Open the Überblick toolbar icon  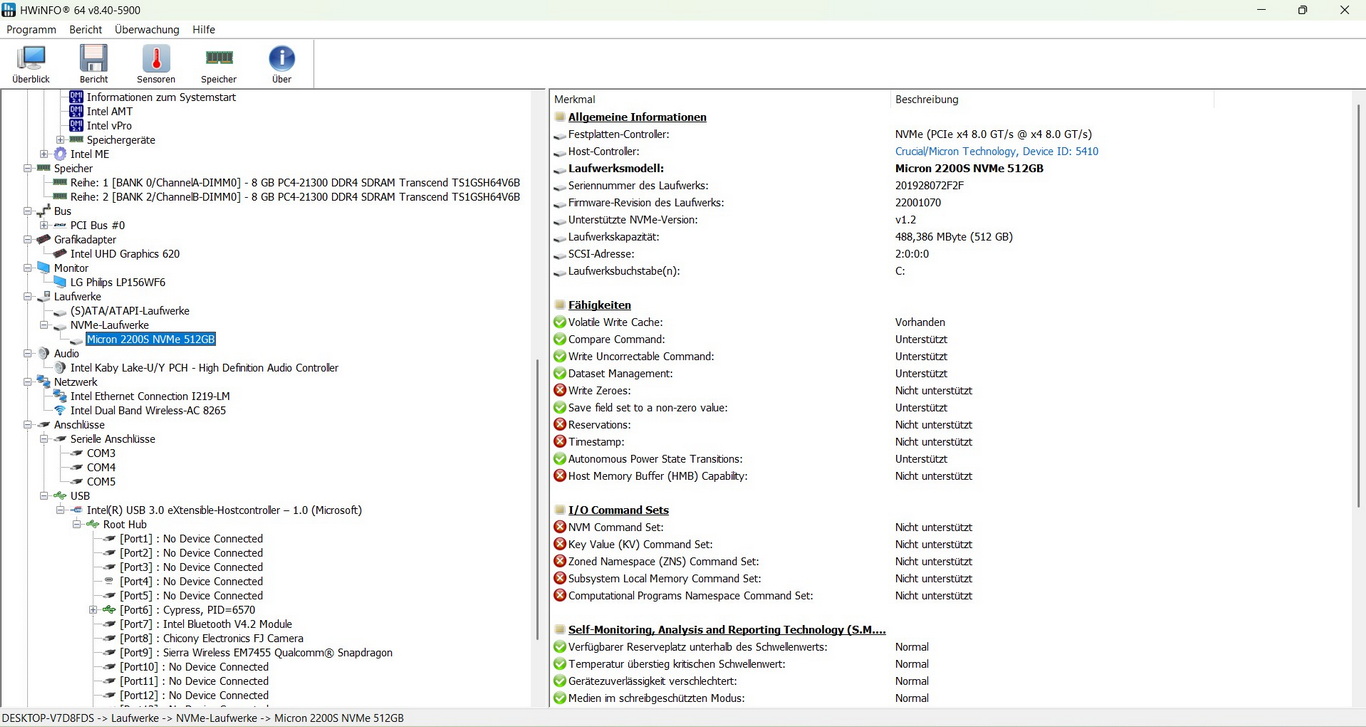pyautogui.click(x=31, y=64)
